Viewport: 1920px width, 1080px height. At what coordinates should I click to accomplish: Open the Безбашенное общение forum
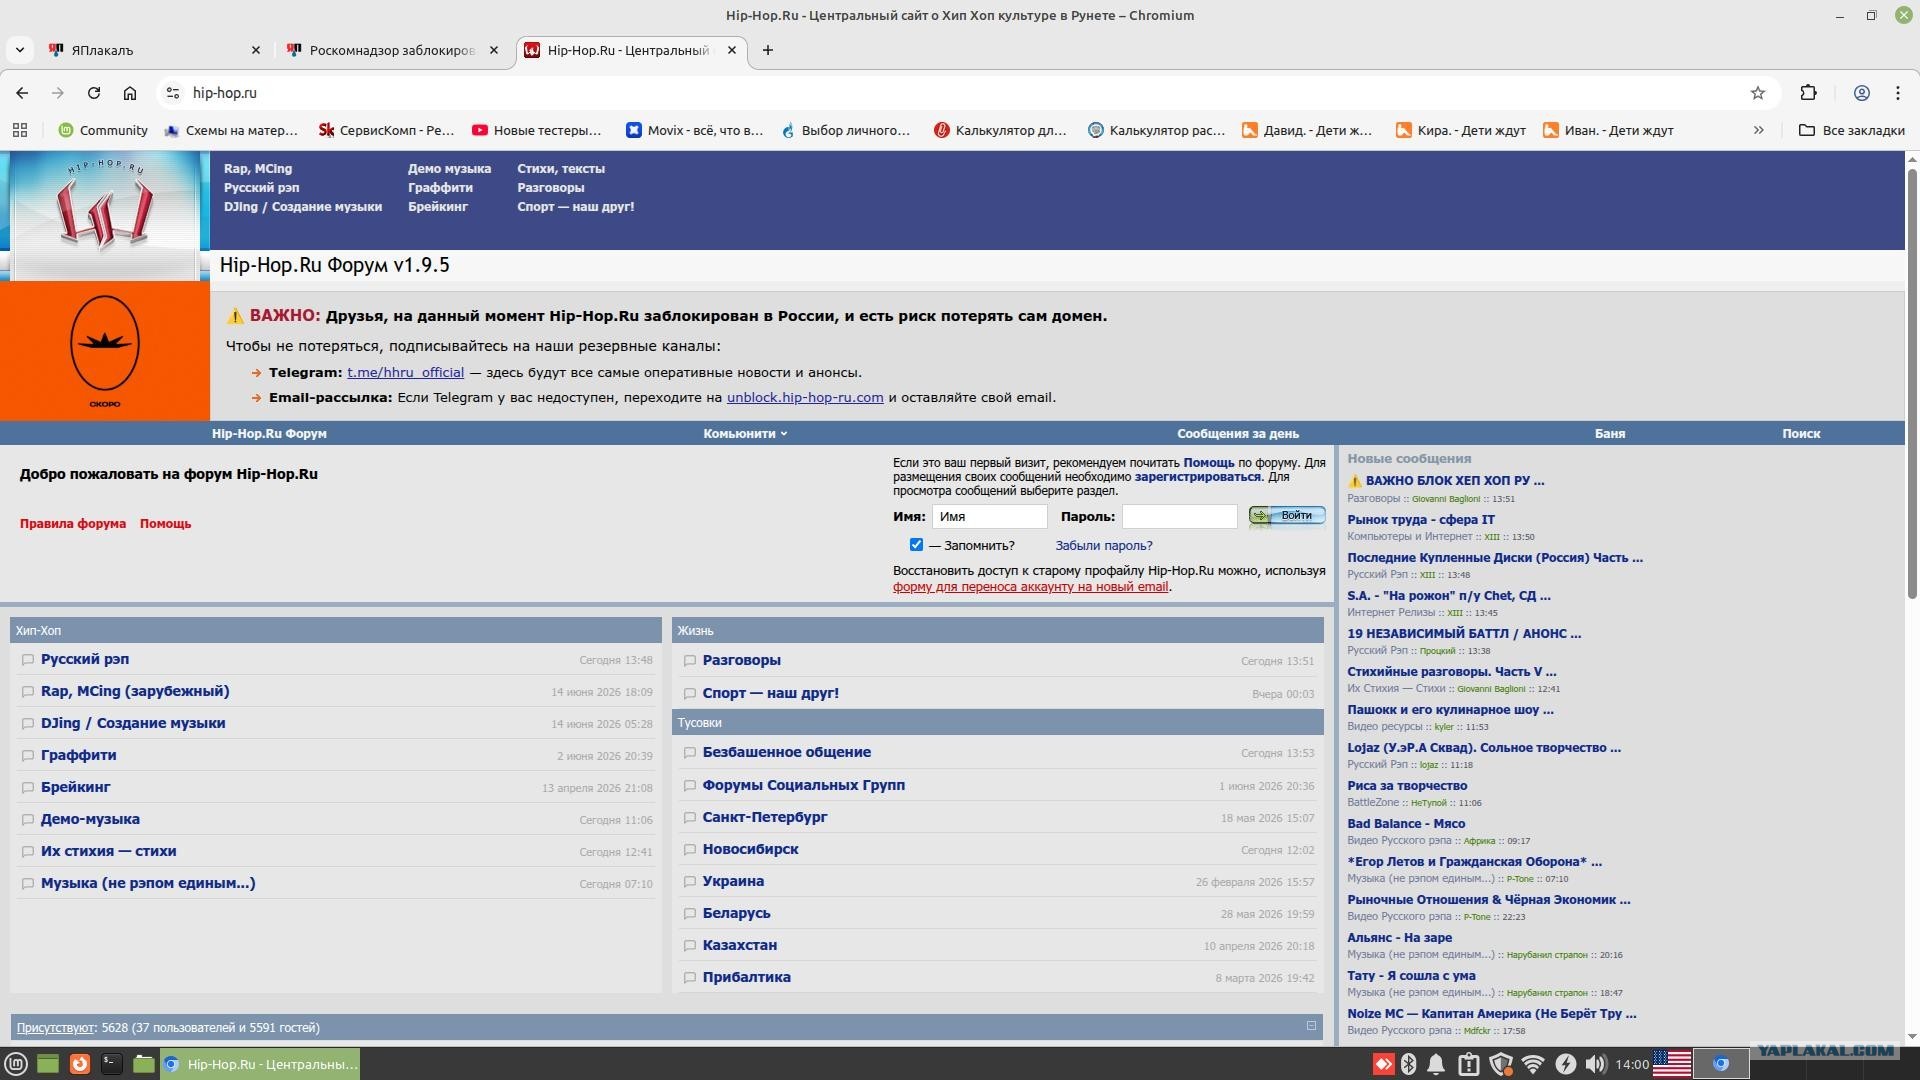click(x=787, y=752)
